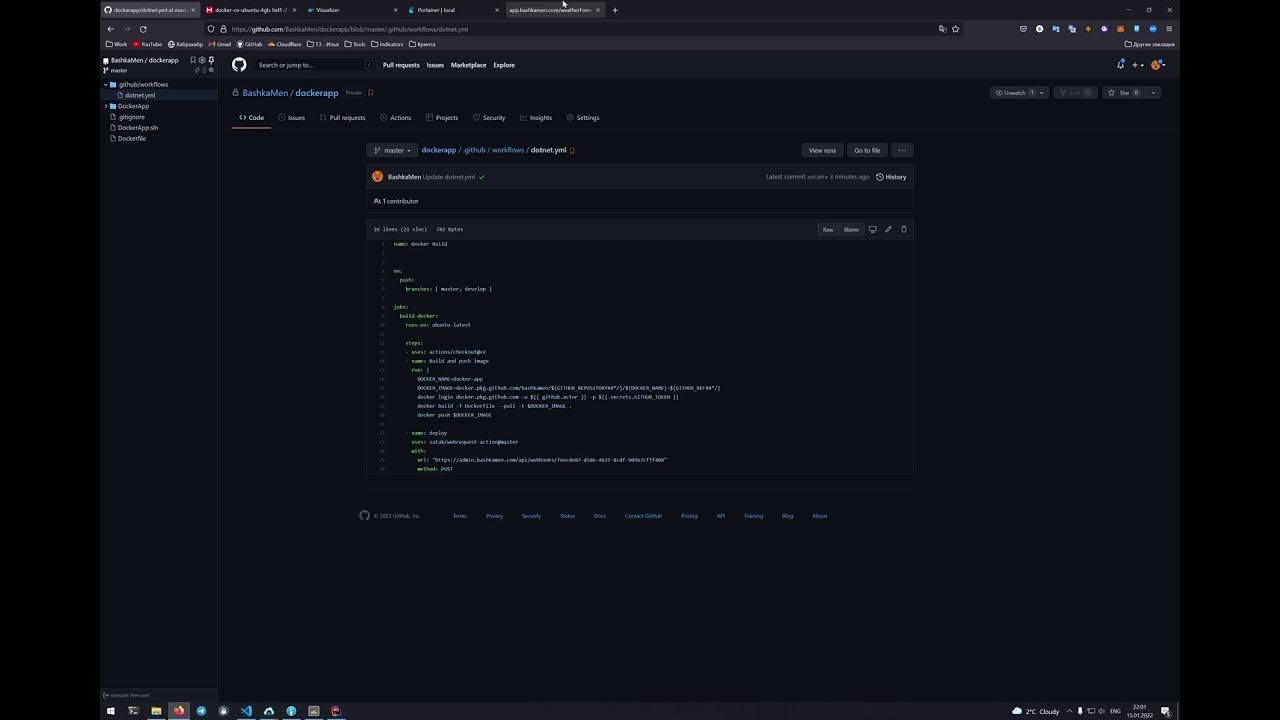Switch to the Pull requests repository tab
Screen dimensions: 1280x720
coord(342,118)
